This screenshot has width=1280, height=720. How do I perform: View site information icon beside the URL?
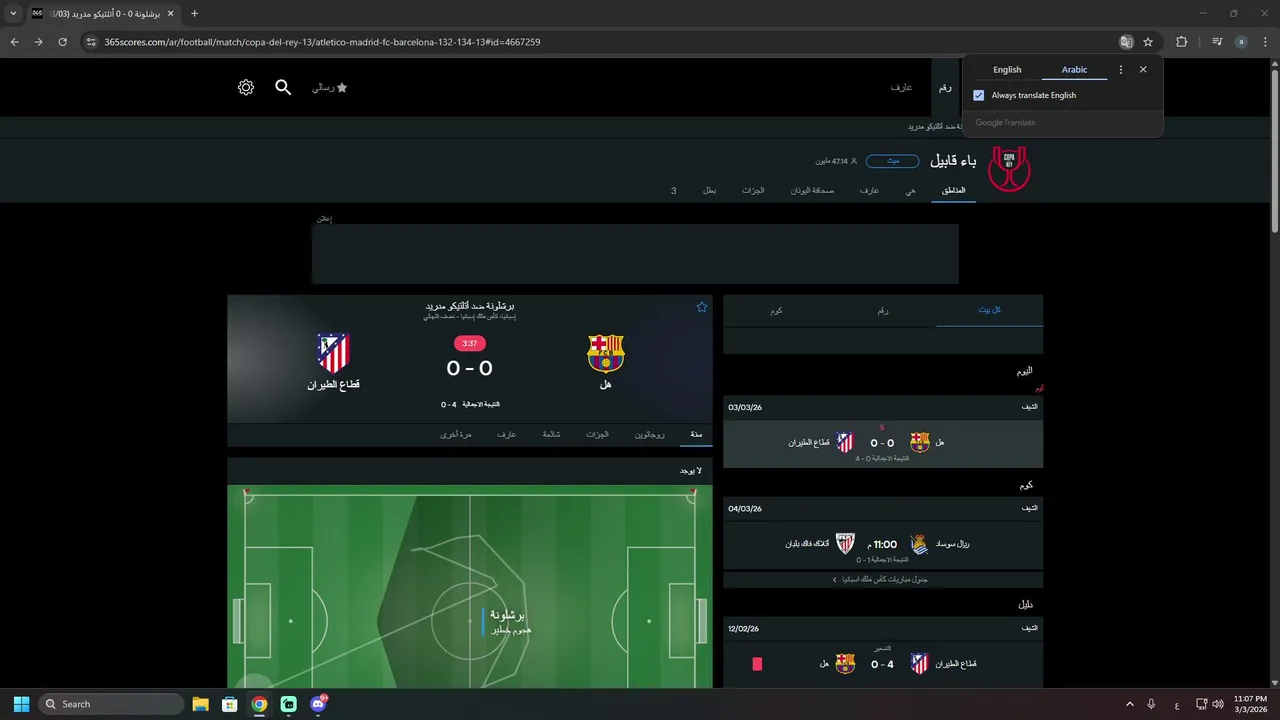coord(91,42)
